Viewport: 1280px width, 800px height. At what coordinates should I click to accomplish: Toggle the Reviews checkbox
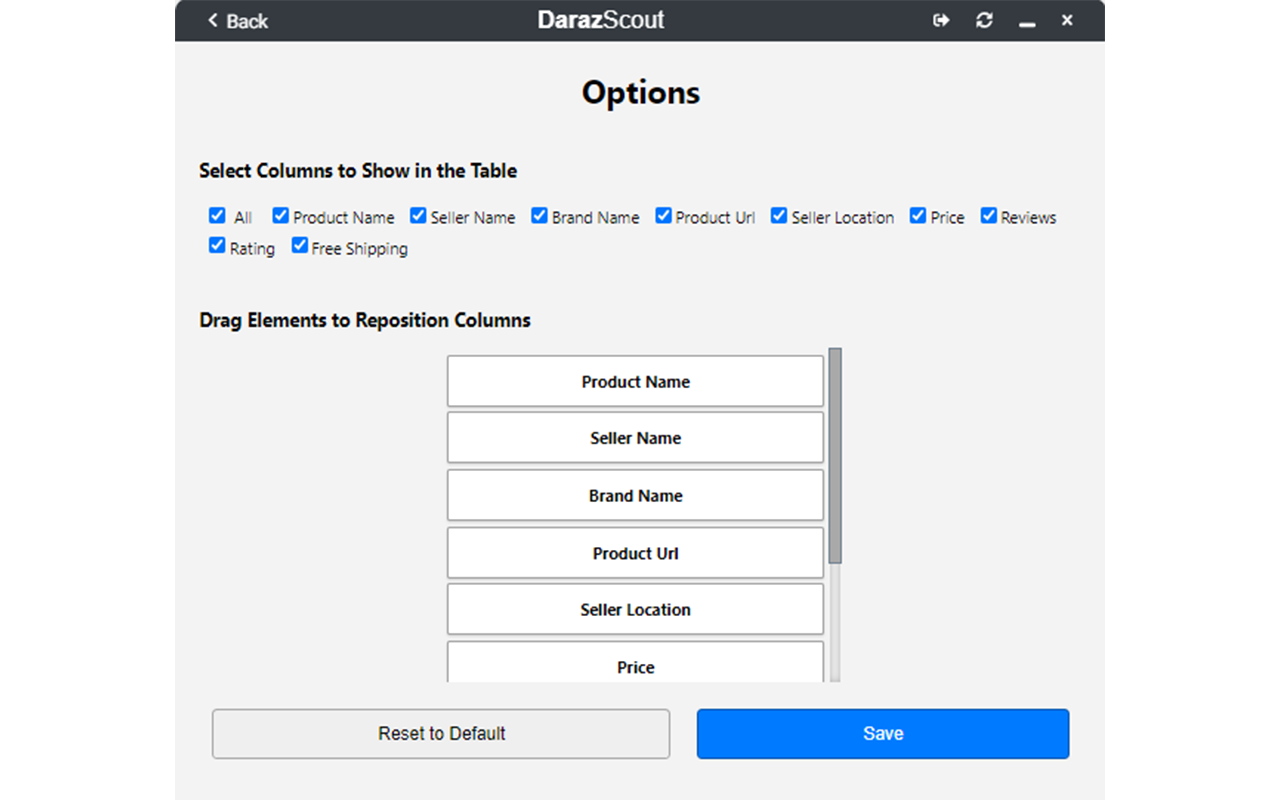coord(989,216)
